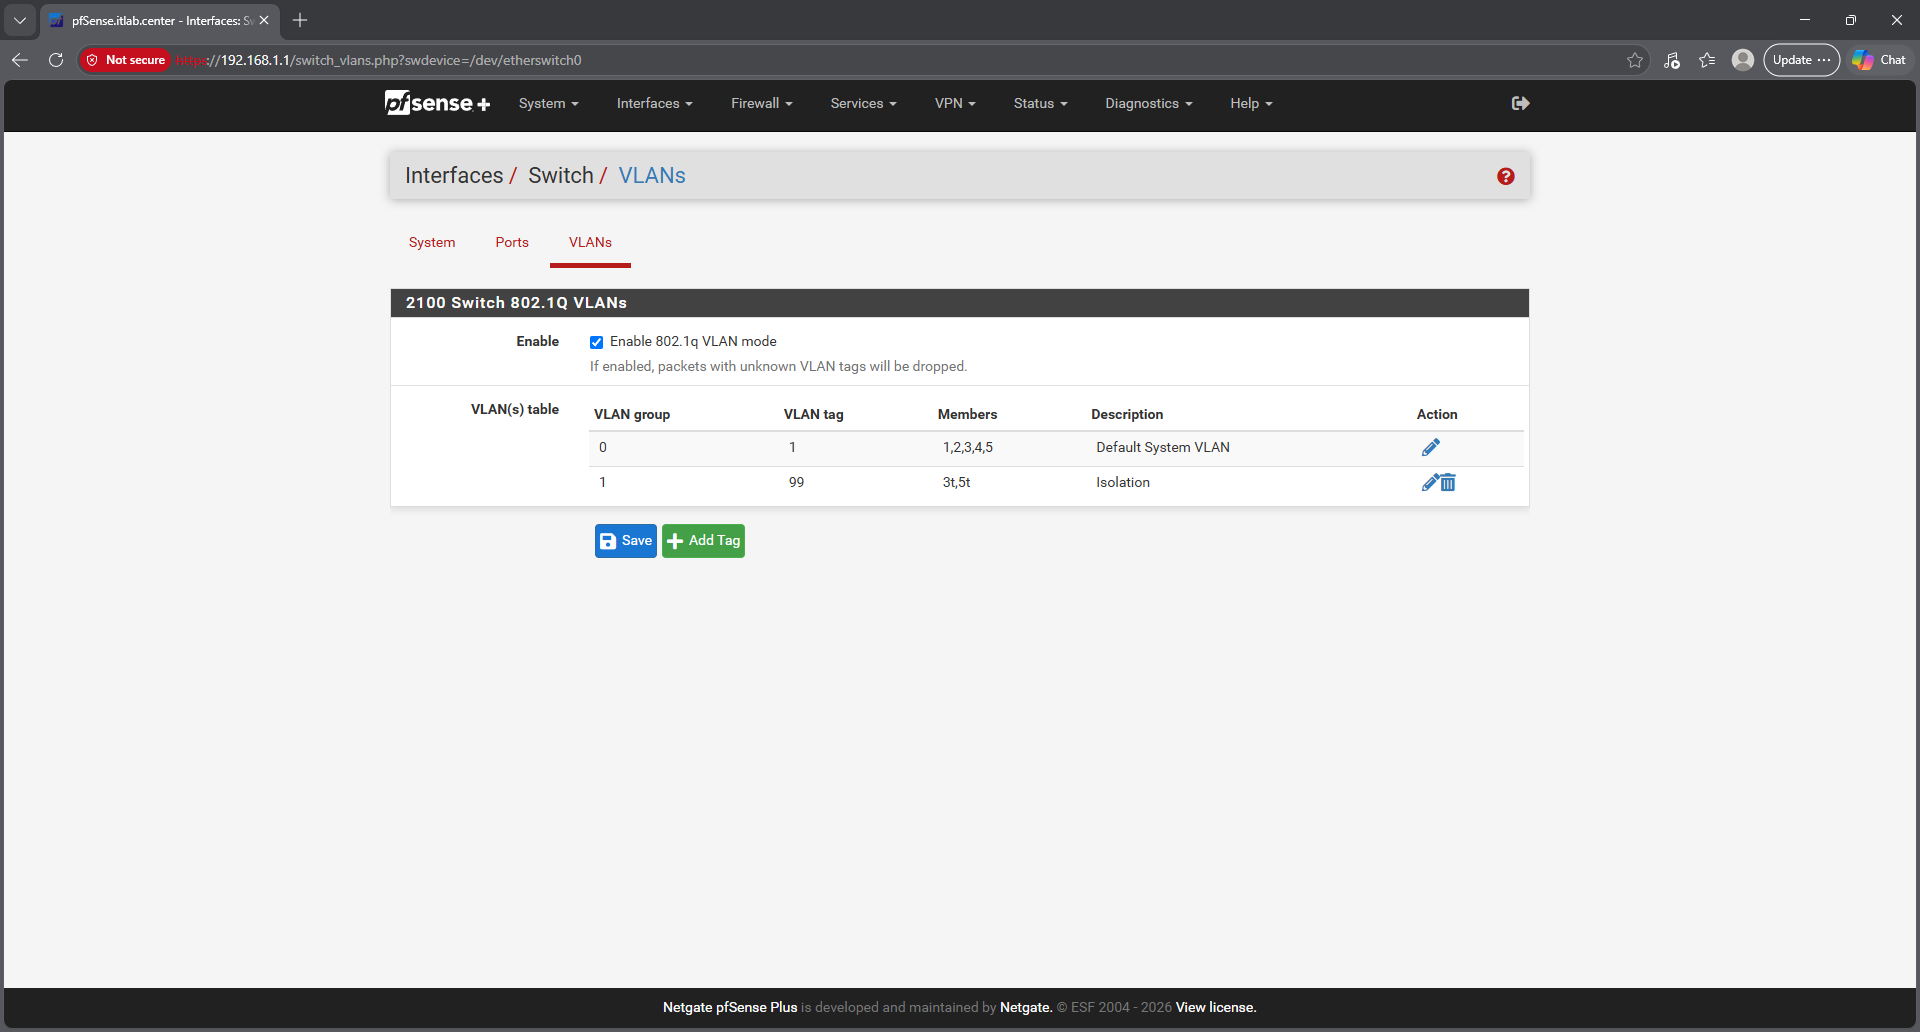Delete the Isolation VLAN with trash icon
The image size is (1920, 1032).
[1448, 483]
